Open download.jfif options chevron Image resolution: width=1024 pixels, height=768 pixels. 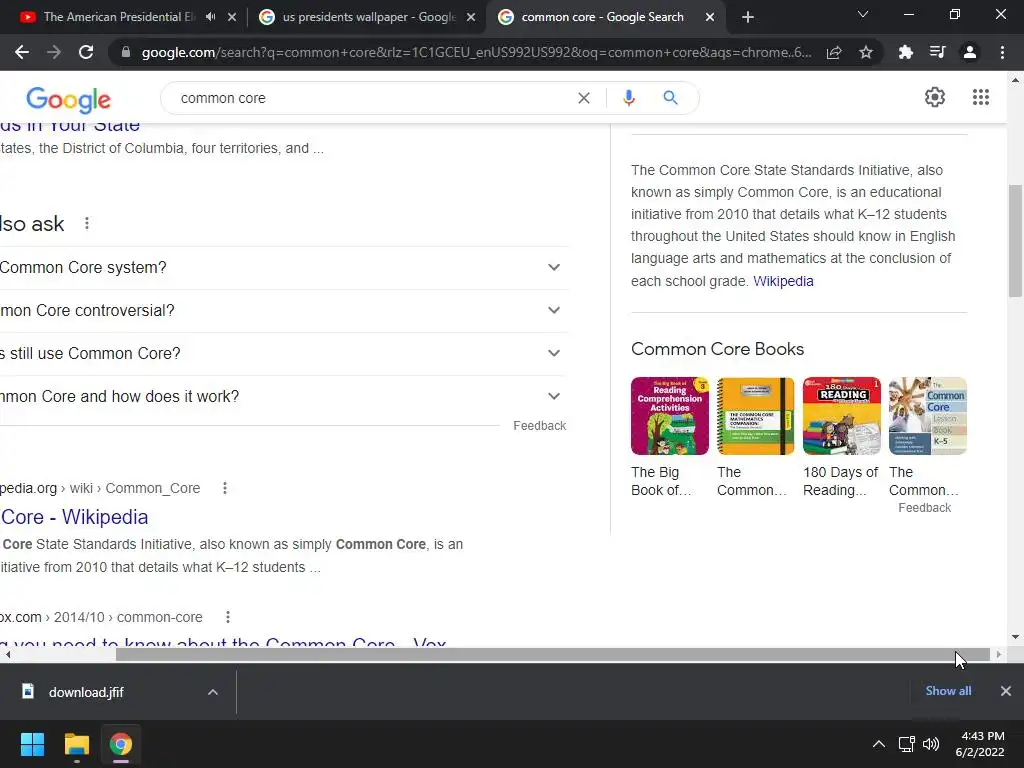click(213, 692)
